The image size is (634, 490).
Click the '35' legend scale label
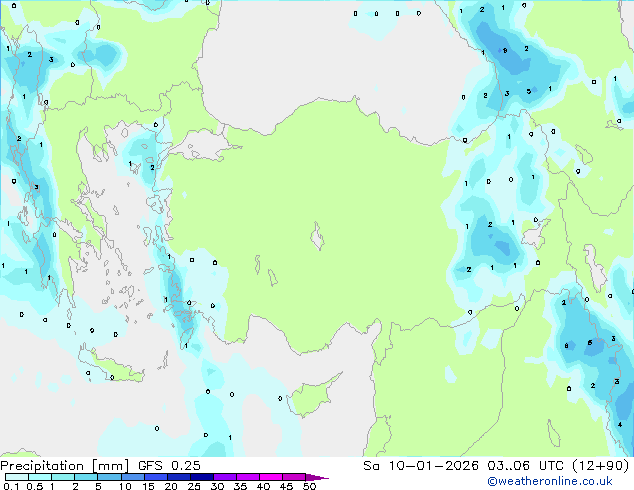(240, 486)
